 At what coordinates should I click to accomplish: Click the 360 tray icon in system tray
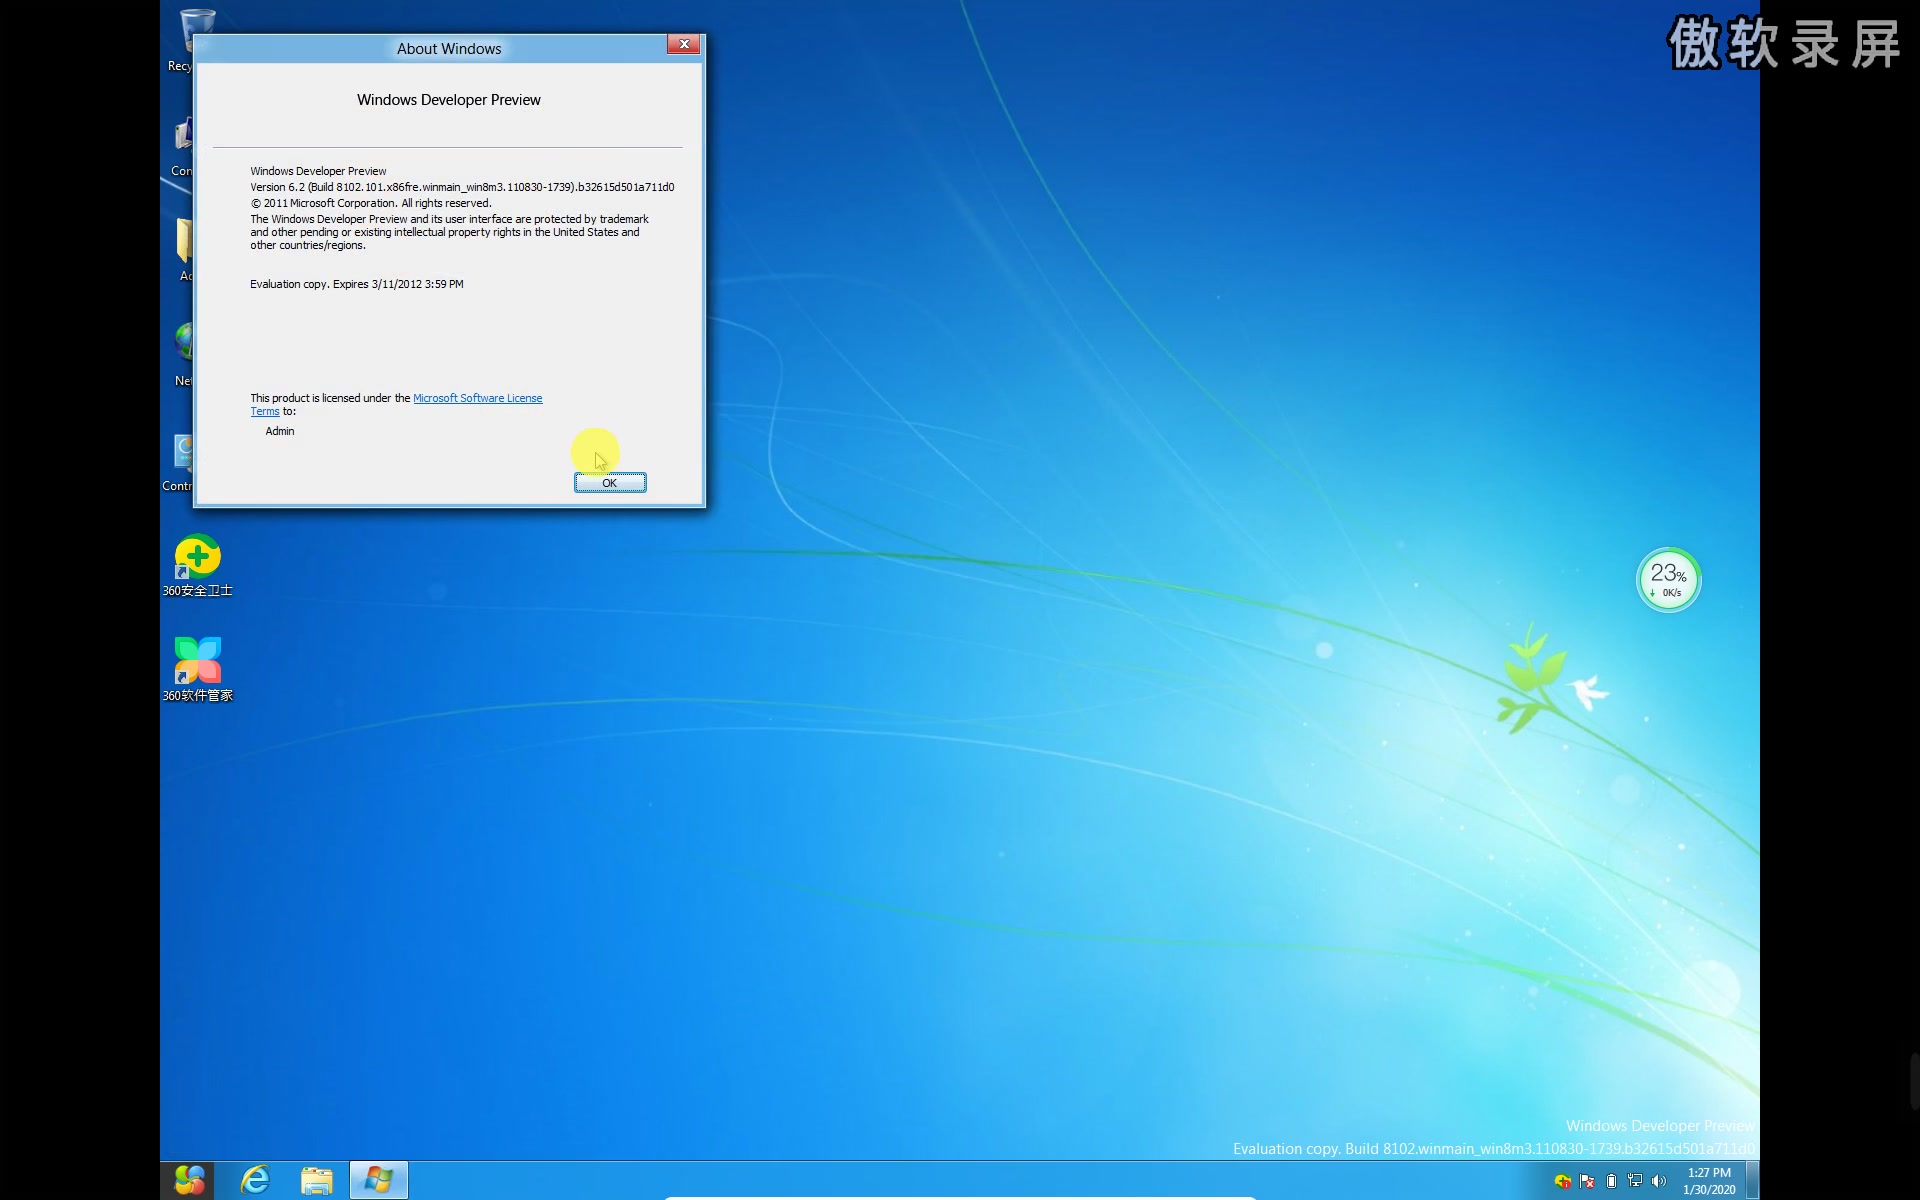point(1562,1181)
